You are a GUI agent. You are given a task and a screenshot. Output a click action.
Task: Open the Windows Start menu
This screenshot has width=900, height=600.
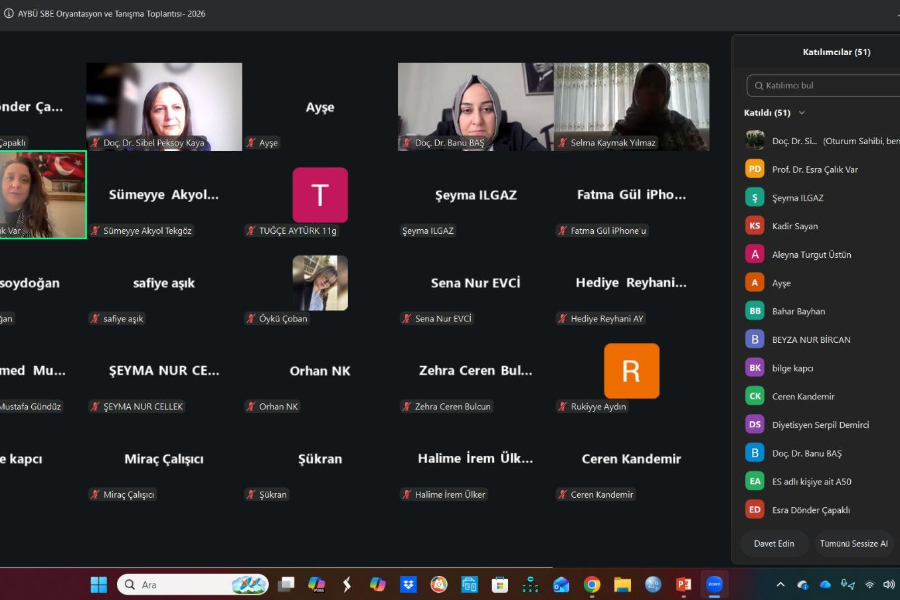coord(99,584)
